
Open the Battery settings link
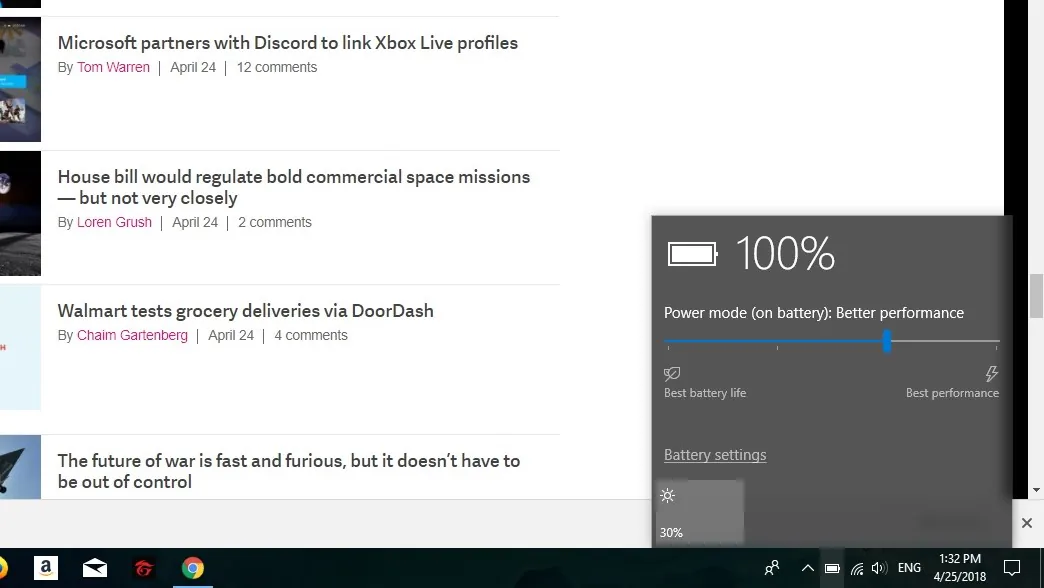point(715,455)
